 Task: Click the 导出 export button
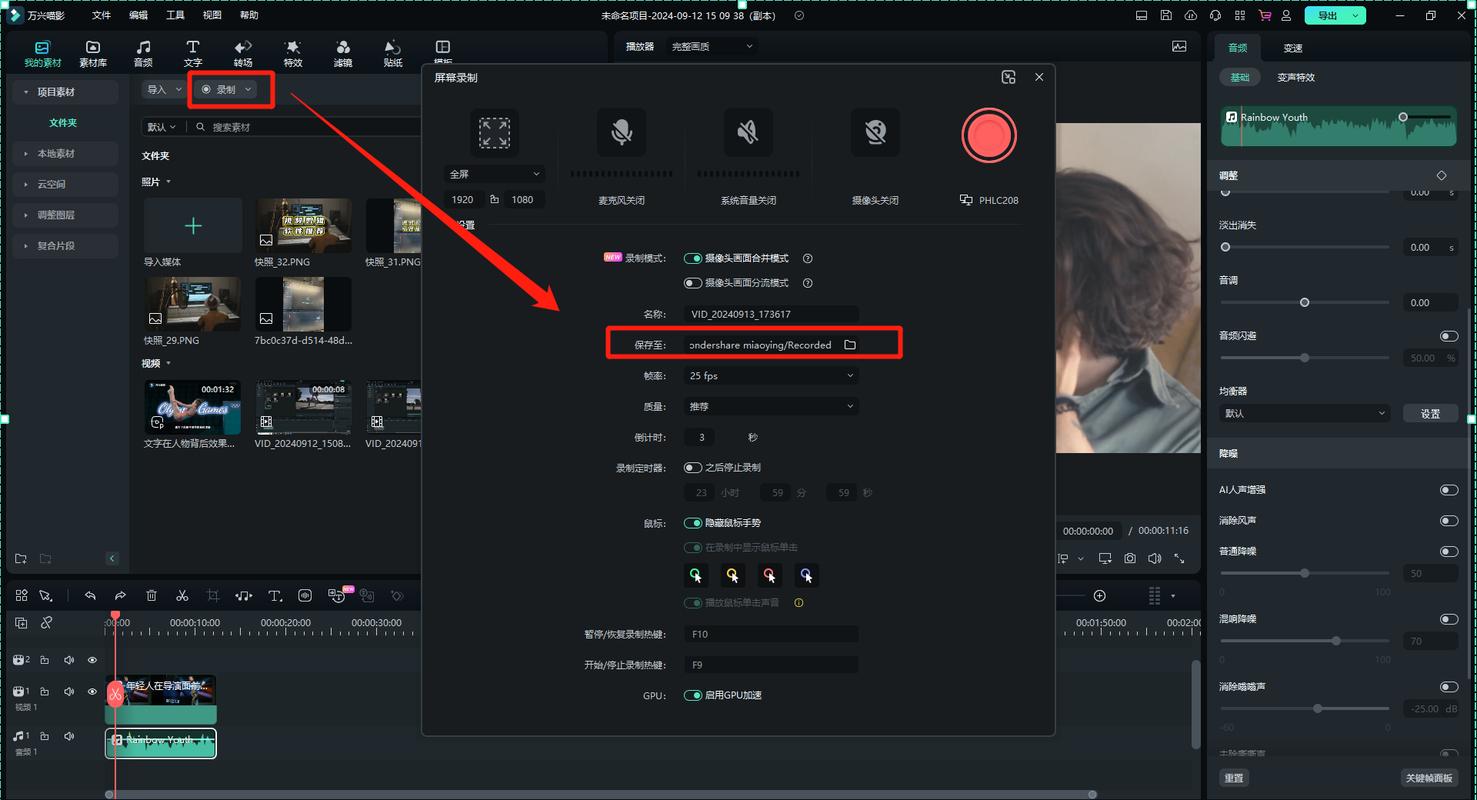(x=1327, y=15)
